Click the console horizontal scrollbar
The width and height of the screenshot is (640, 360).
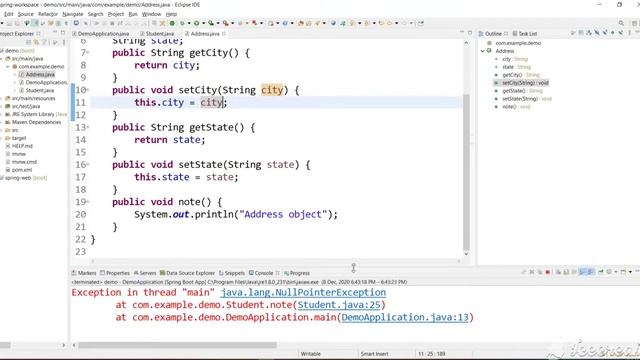coord(177,345)
